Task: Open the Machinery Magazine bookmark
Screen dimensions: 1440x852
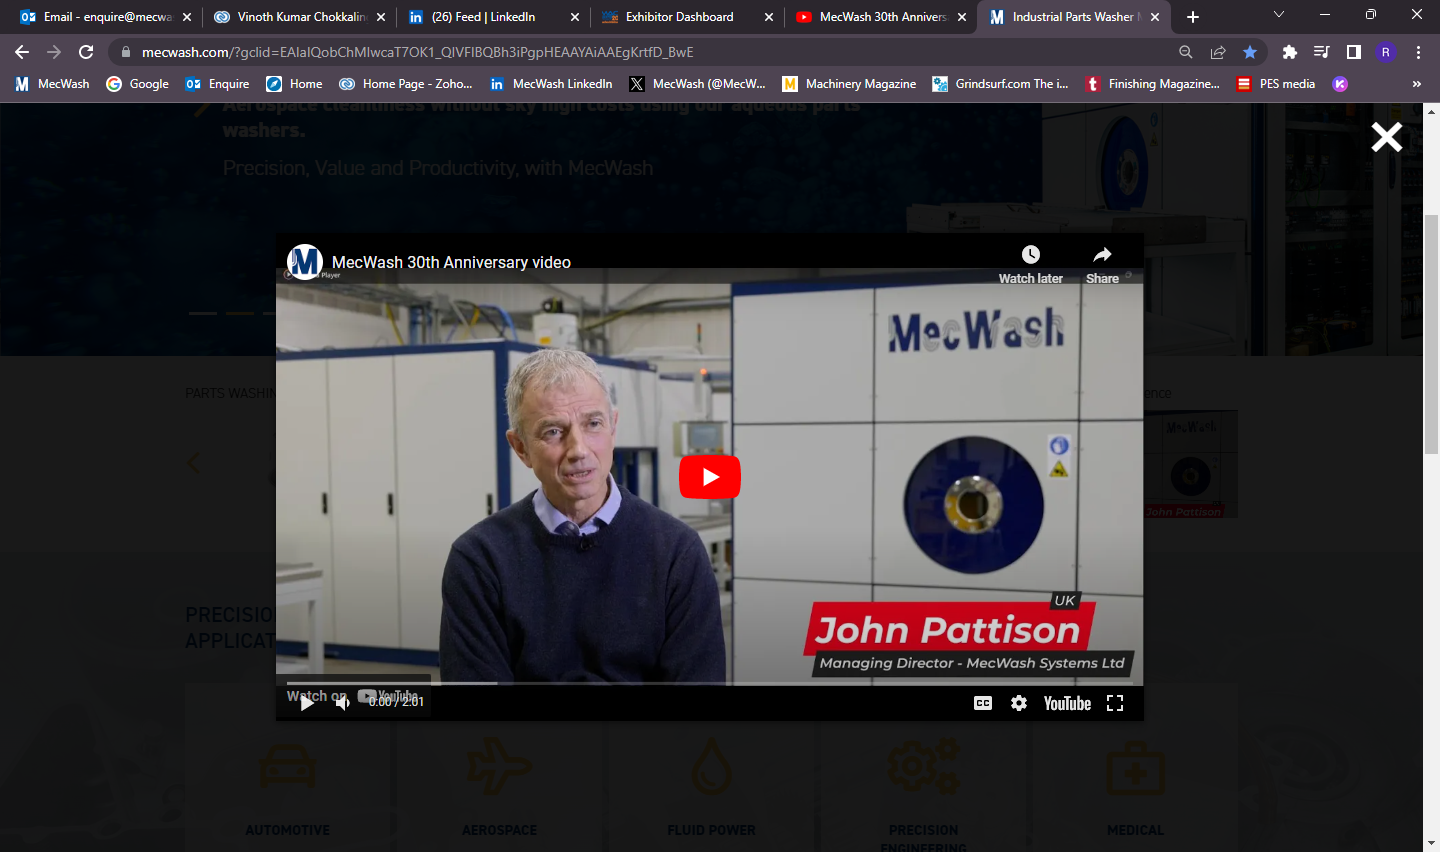Action: tap(849, 84)
